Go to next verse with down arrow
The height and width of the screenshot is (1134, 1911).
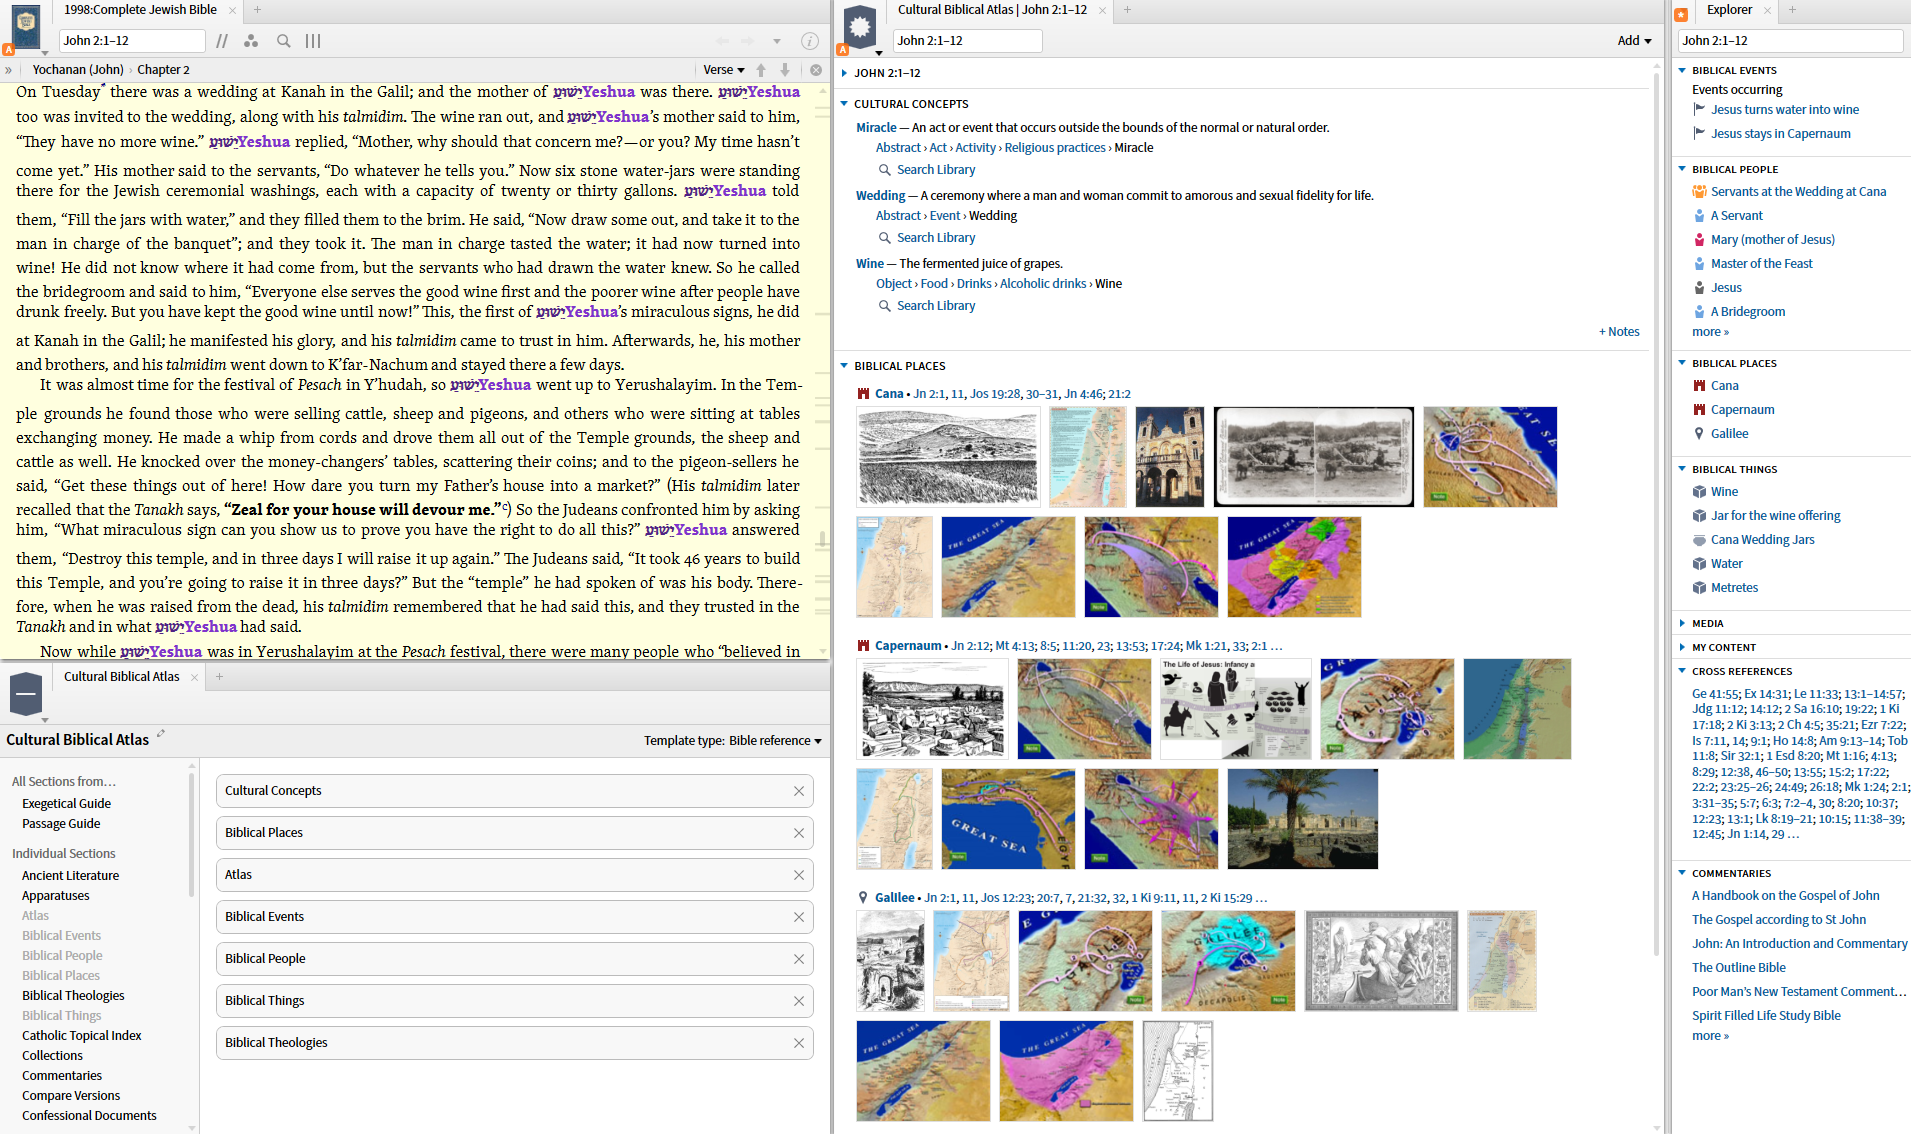pyautogui.click(x=785, y=70)
